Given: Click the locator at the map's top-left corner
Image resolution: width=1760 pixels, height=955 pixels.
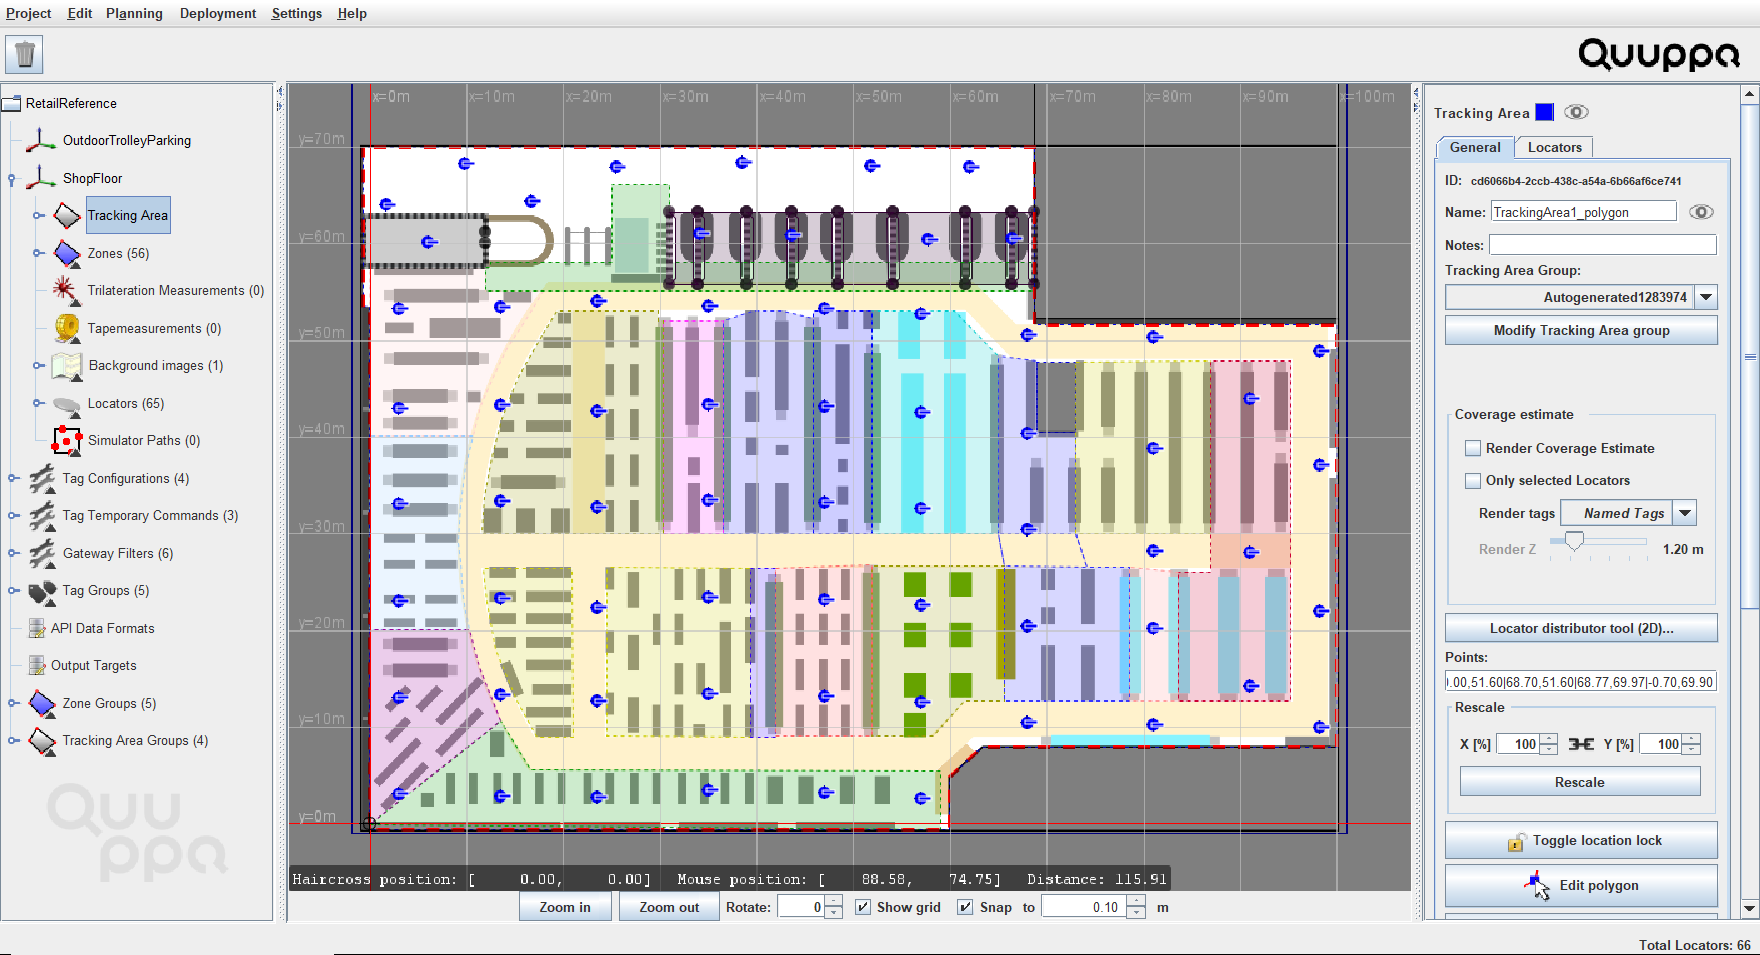Looking at the screenshot, I should pyautogui.click(x=387, y=204).
